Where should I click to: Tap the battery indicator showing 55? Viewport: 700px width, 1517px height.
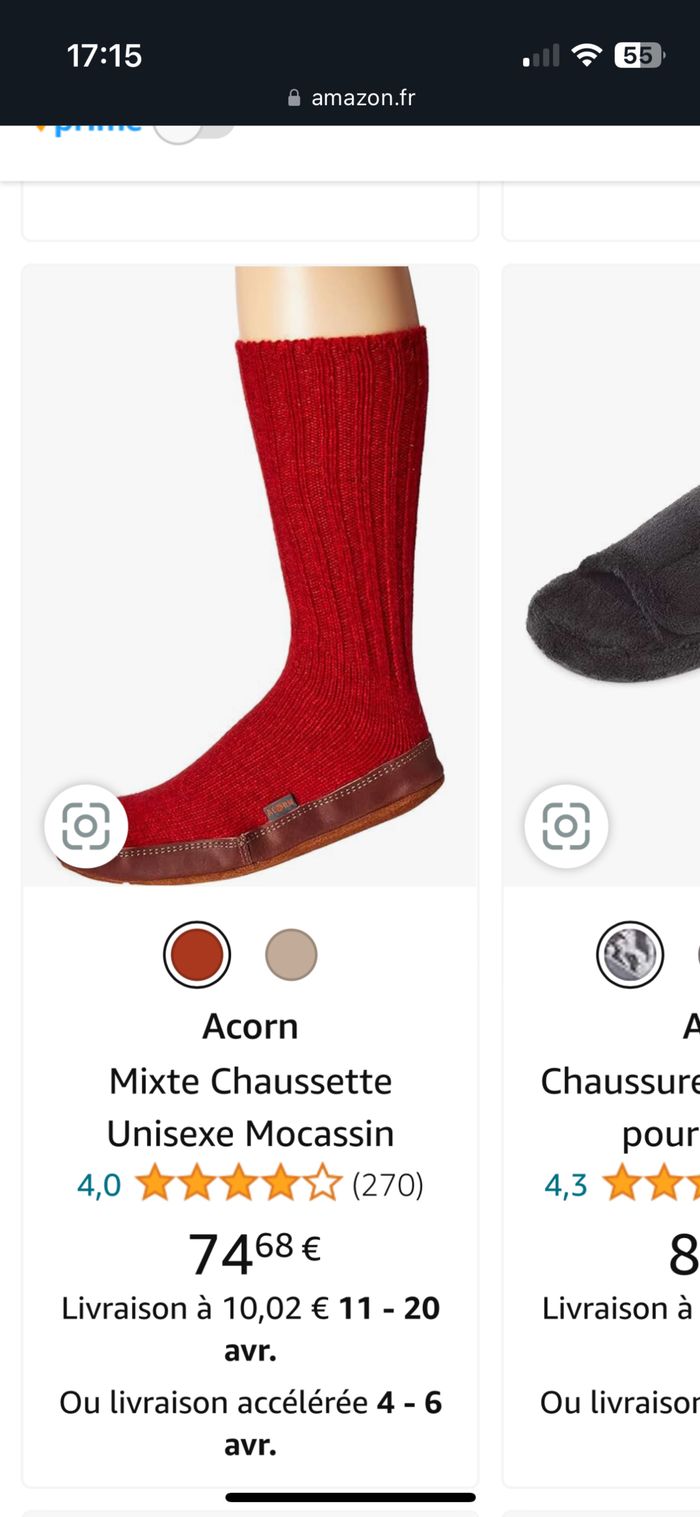click(x=638, y=56)
